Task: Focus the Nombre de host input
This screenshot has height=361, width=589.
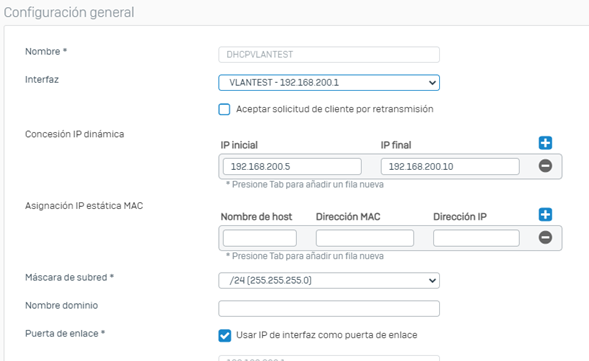Action: point(260,238)
